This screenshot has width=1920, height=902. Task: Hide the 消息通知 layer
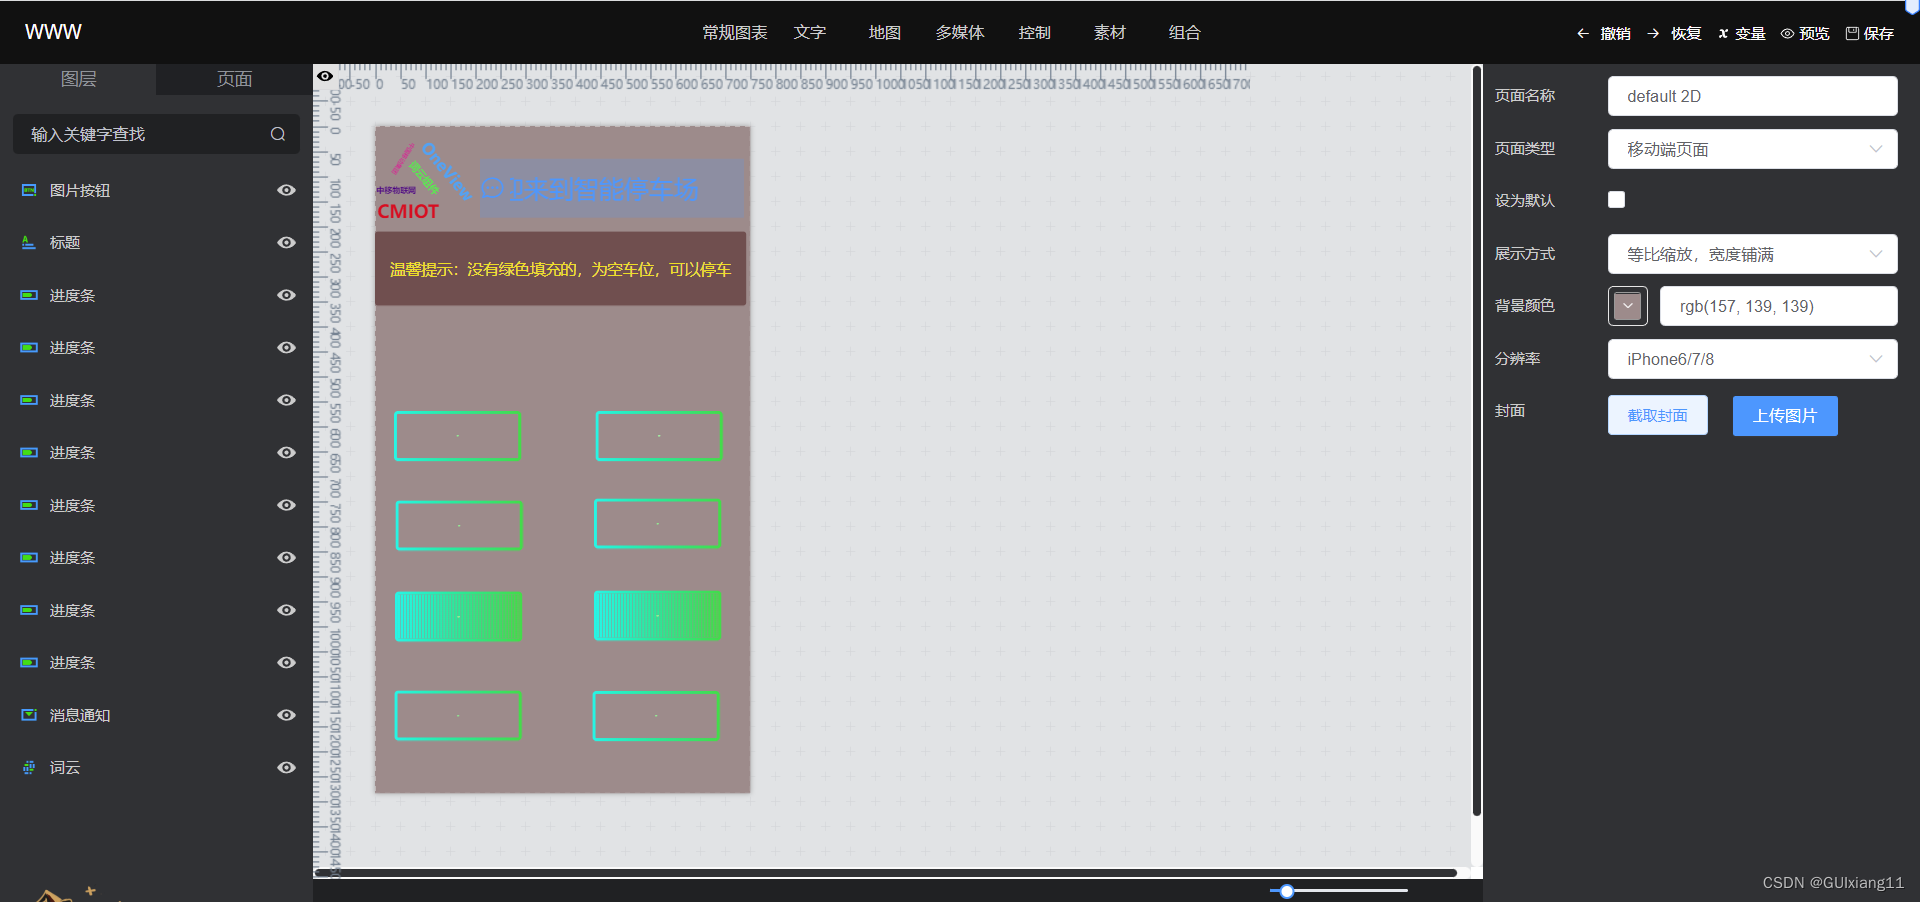coord(286,715)
